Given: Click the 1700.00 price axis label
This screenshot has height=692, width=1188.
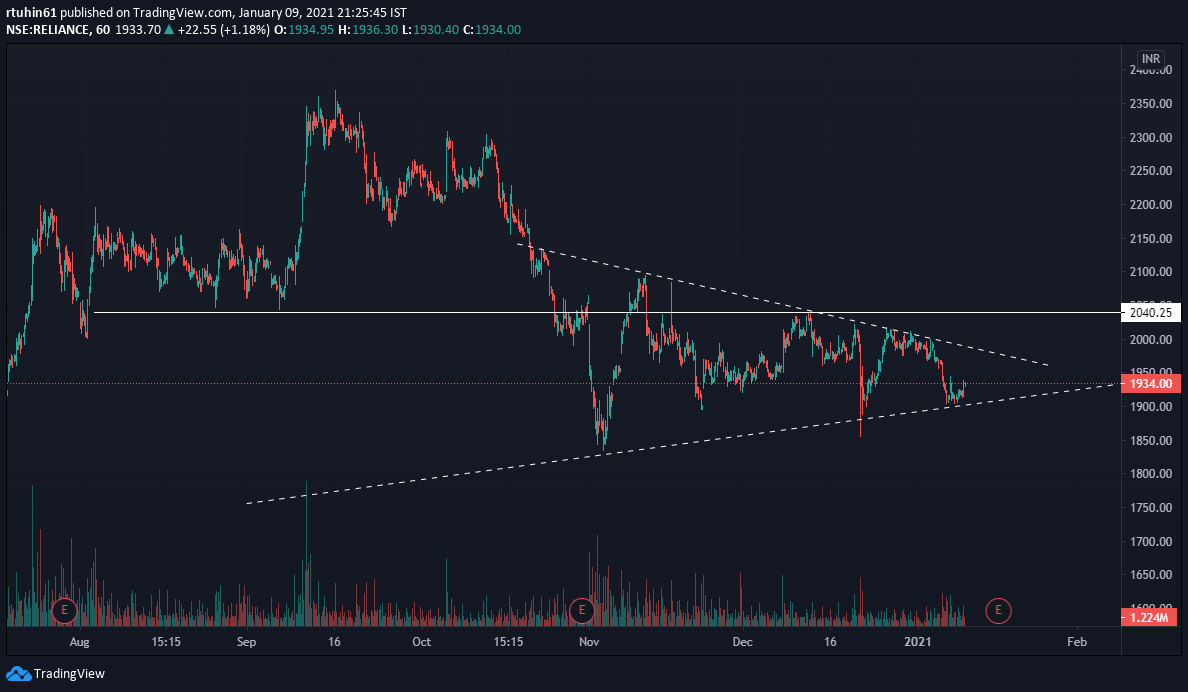Looking at the screenshot, I should pos(1150,542).
